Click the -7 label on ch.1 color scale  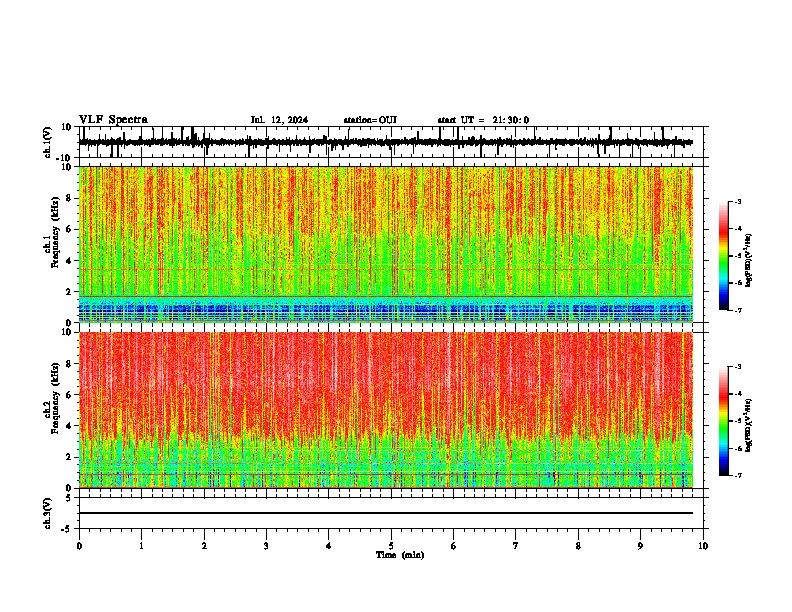737,310
